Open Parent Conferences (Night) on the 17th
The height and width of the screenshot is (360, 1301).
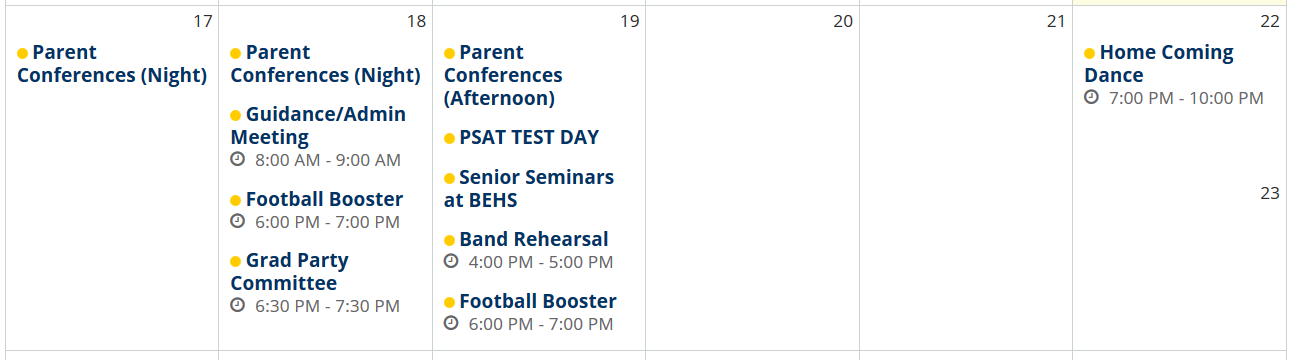[112, 64]
